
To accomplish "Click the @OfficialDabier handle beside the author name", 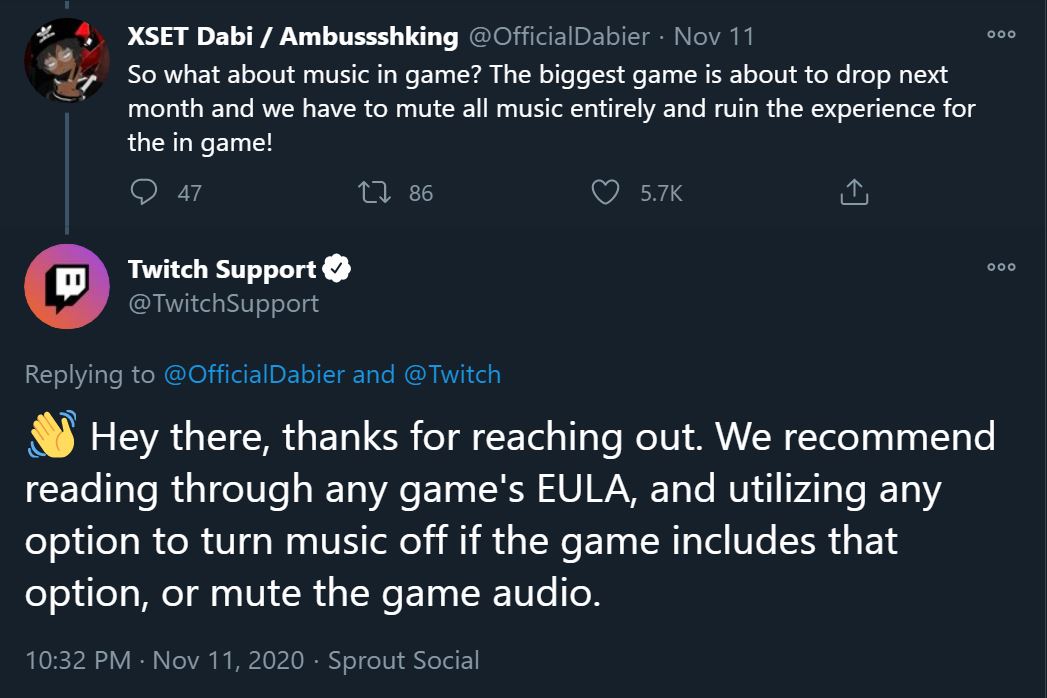I will click(x=558, y=38).
